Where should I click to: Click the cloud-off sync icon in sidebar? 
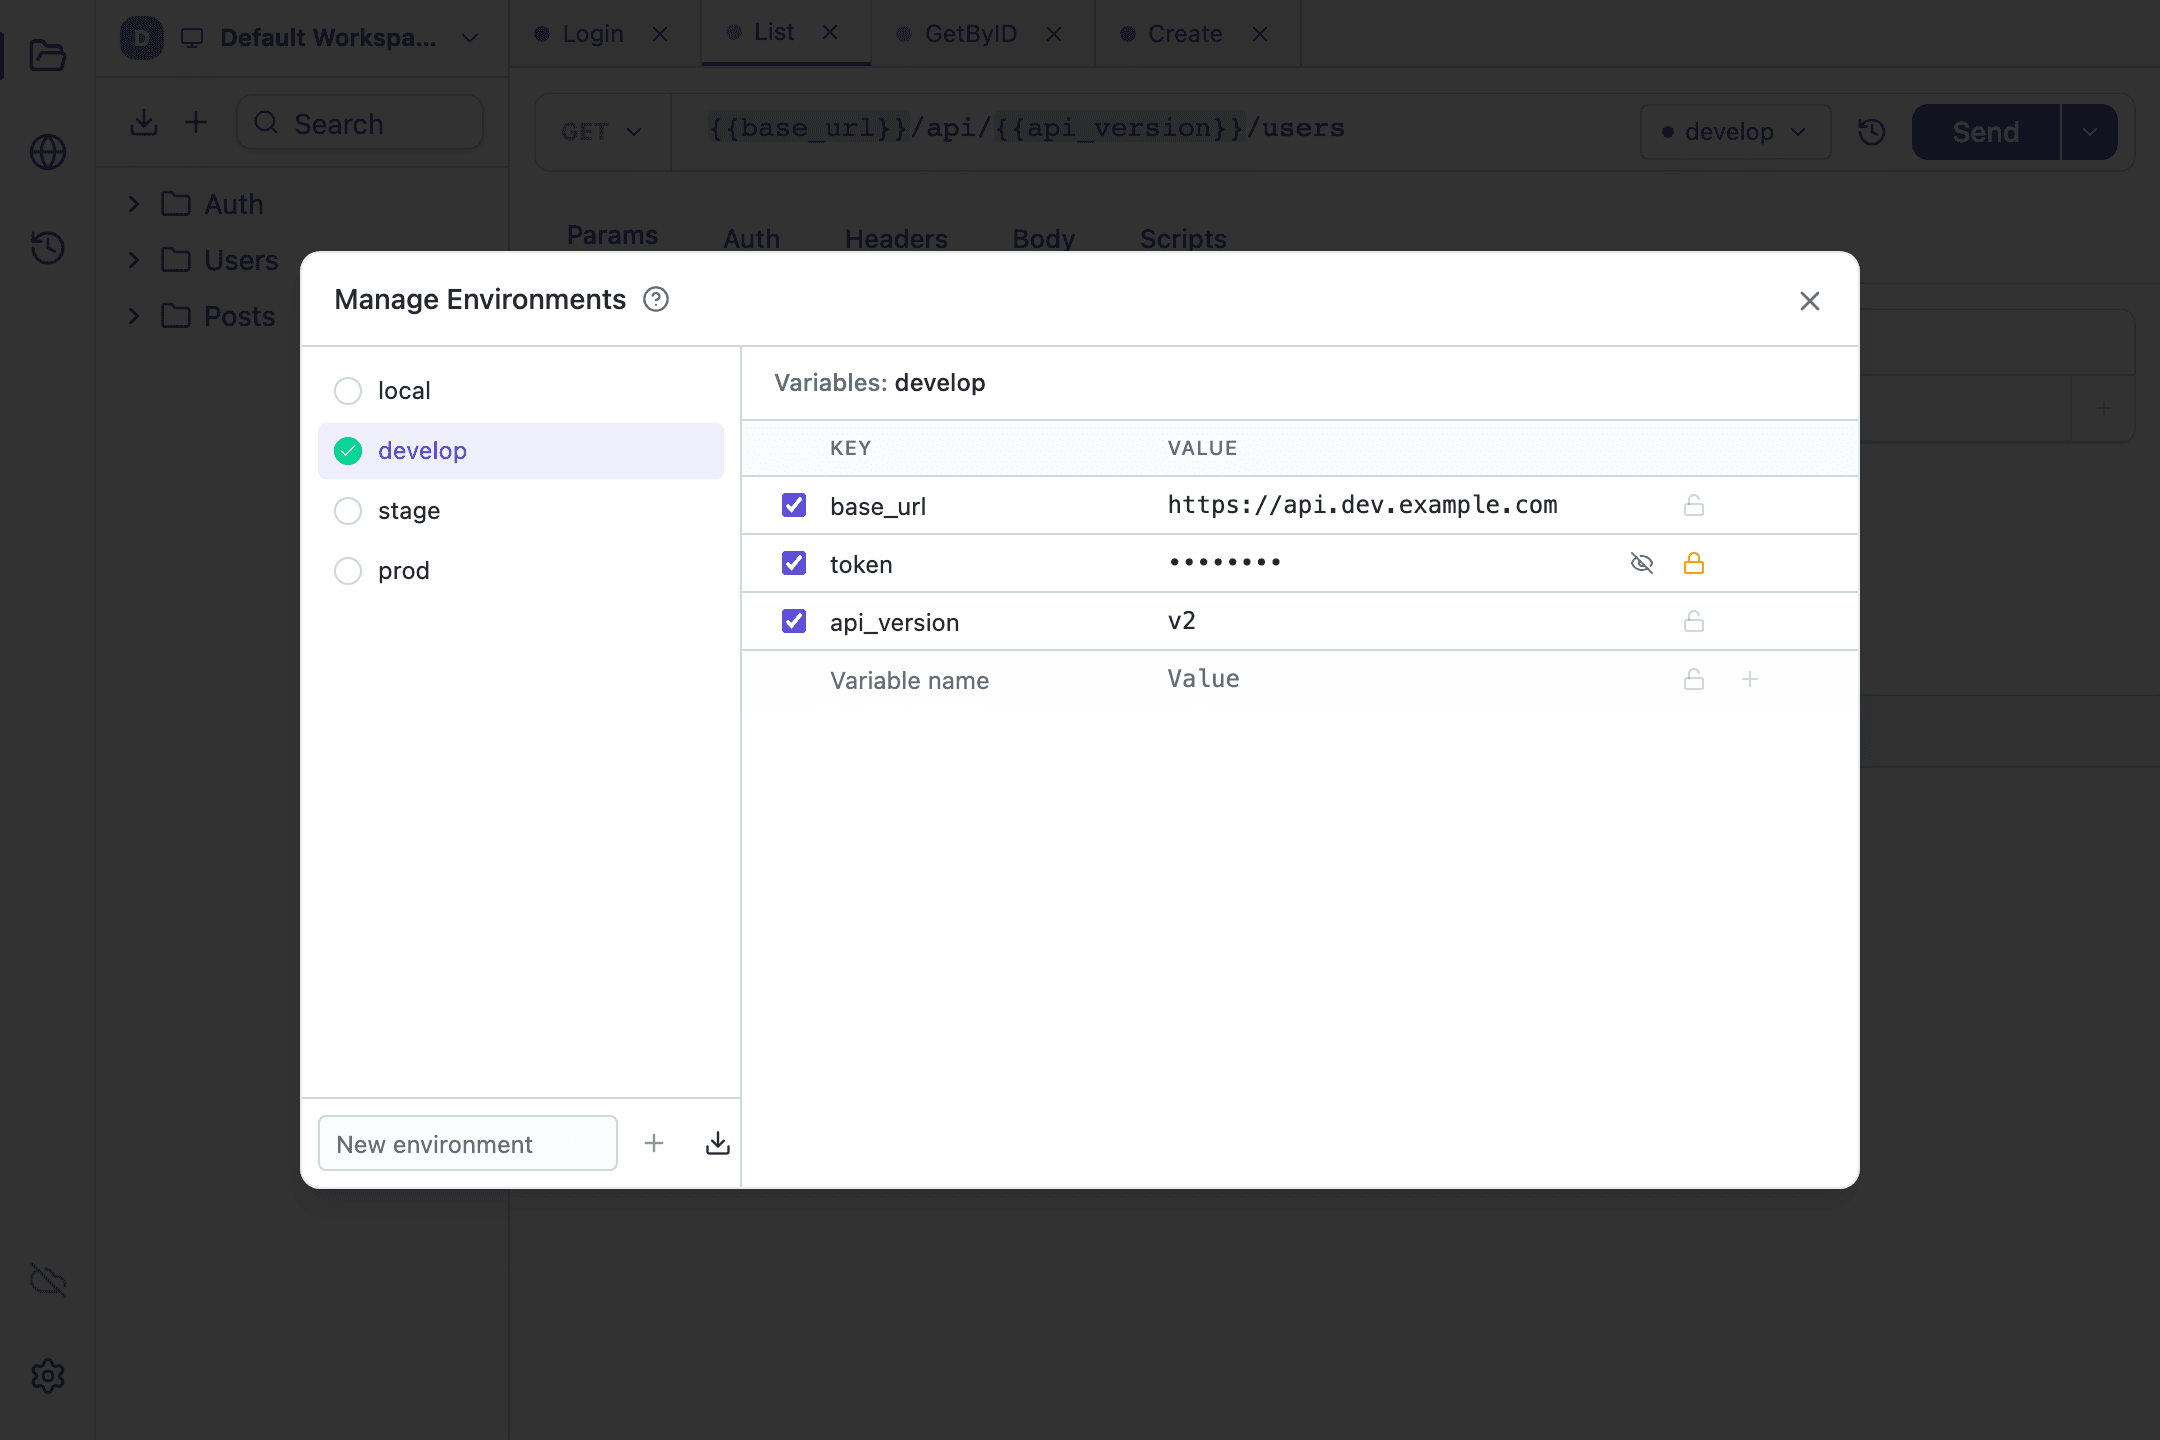point(47,1280)
